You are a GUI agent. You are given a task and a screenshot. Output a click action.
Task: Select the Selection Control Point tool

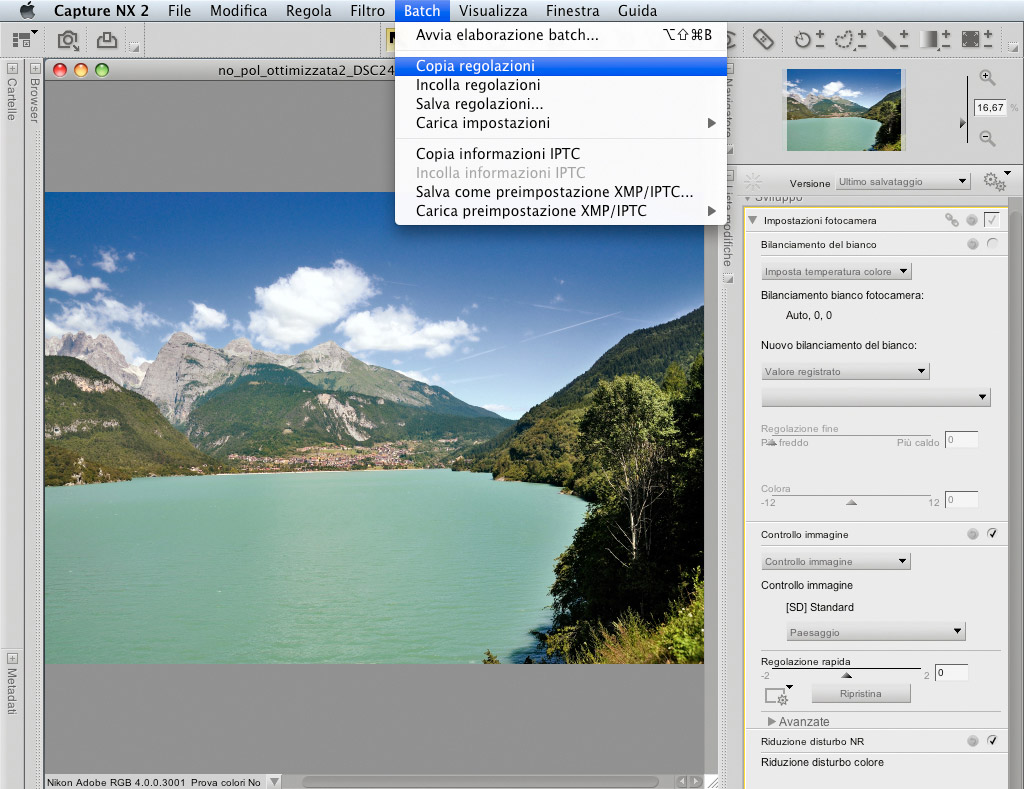[808, 40]
